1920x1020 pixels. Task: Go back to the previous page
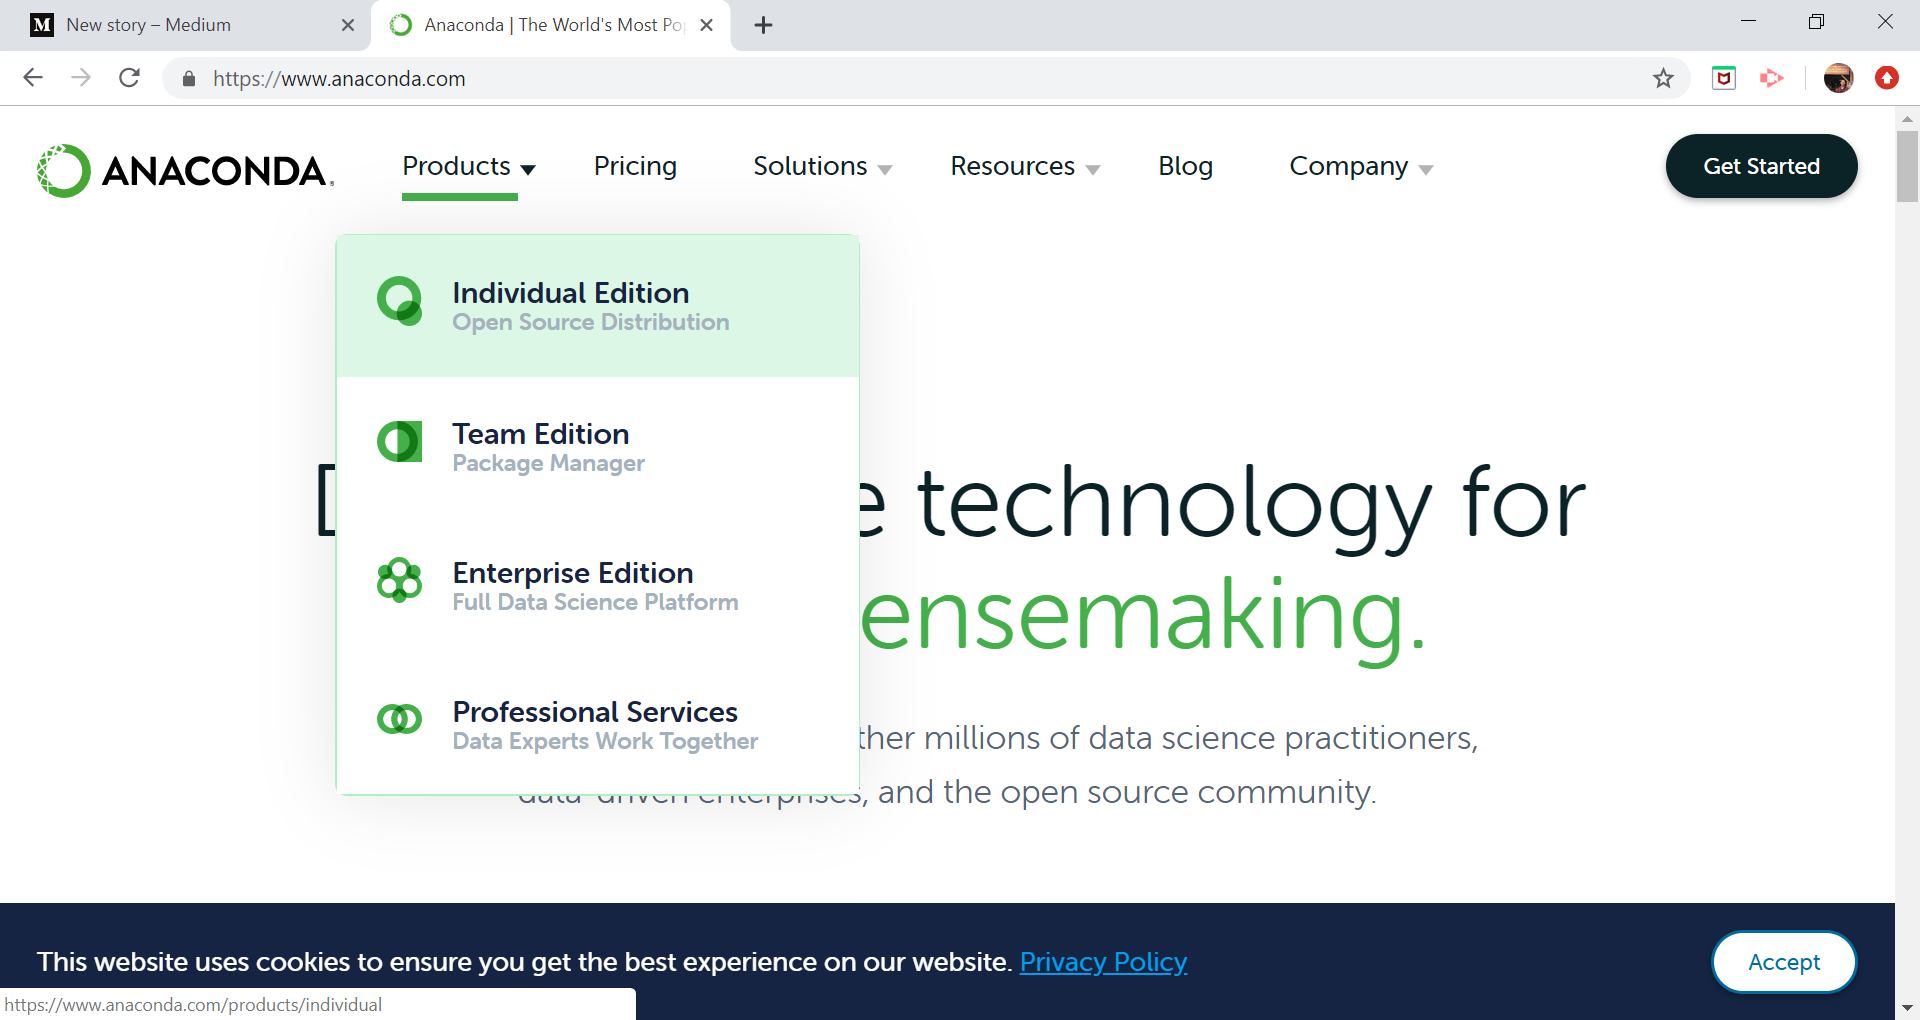33,78
